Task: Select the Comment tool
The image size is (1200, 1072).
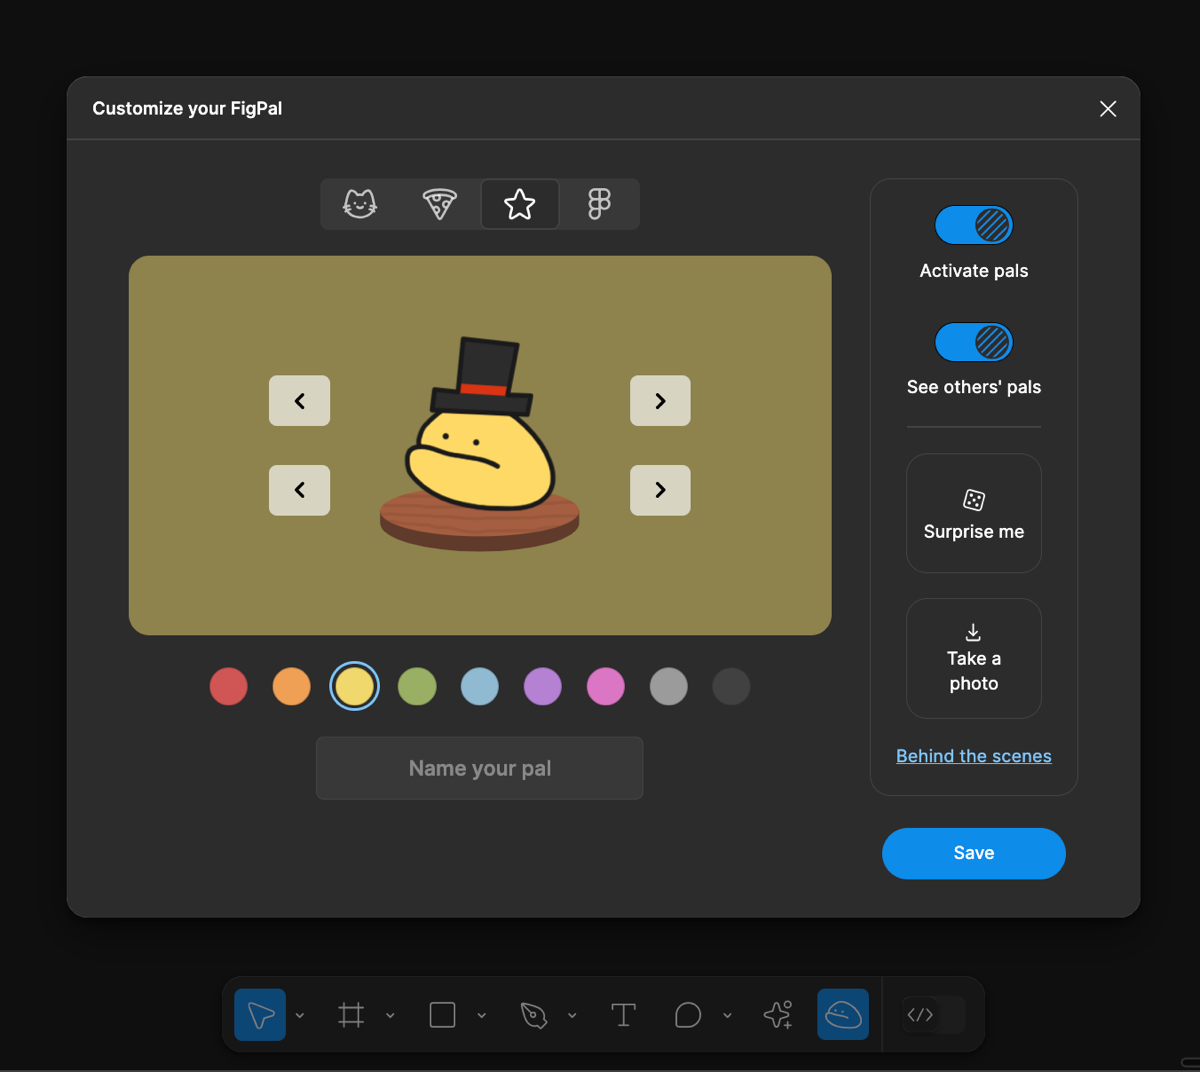Action: (x=688, y=1015)
